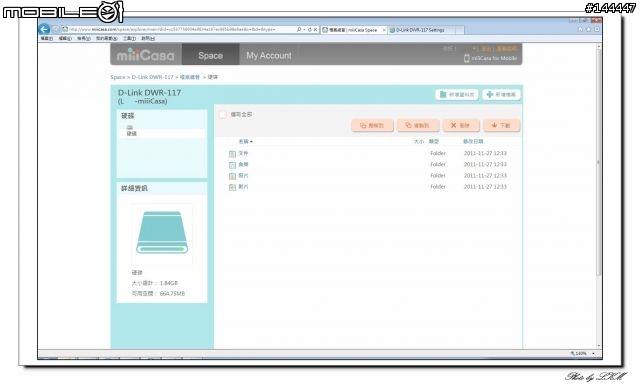The width and height of the screenshot is (640, 388).
Task: Click the browser tools gear icon
Action: click(x=596, y=29)
